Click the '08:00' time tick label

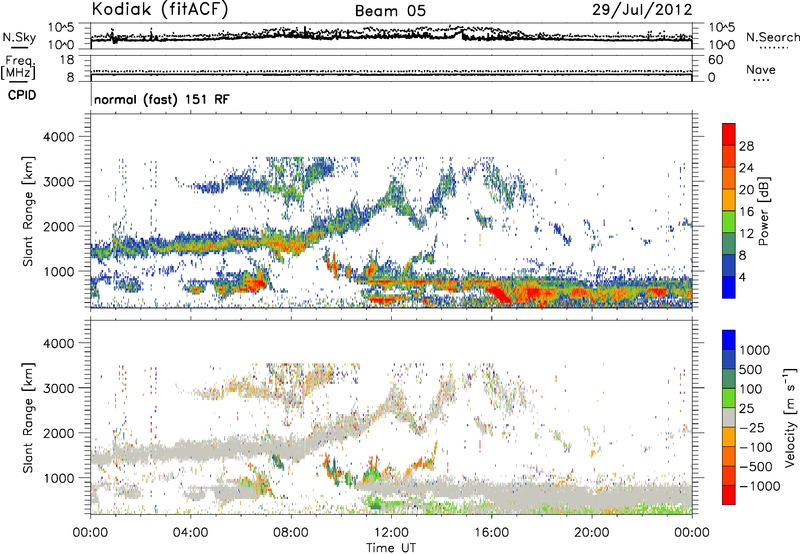tap(290, 533)
